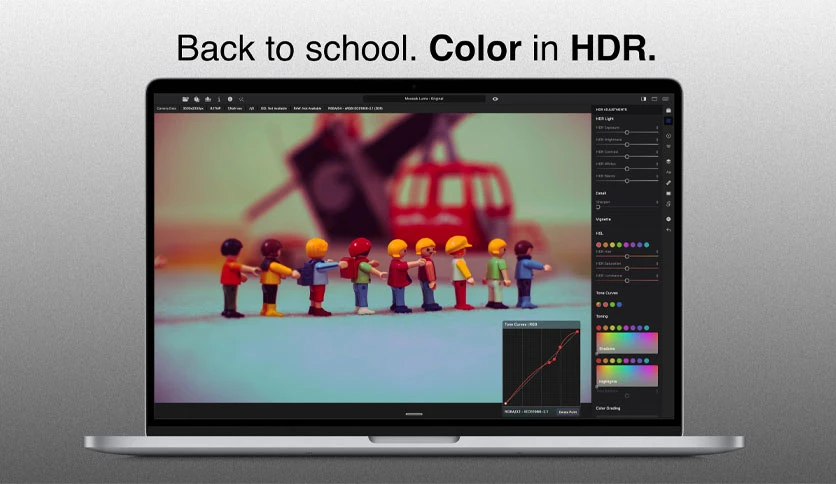Click the document title field in toolbar
Viewport: 836px width, 484px height.
(x=424, y=99)
